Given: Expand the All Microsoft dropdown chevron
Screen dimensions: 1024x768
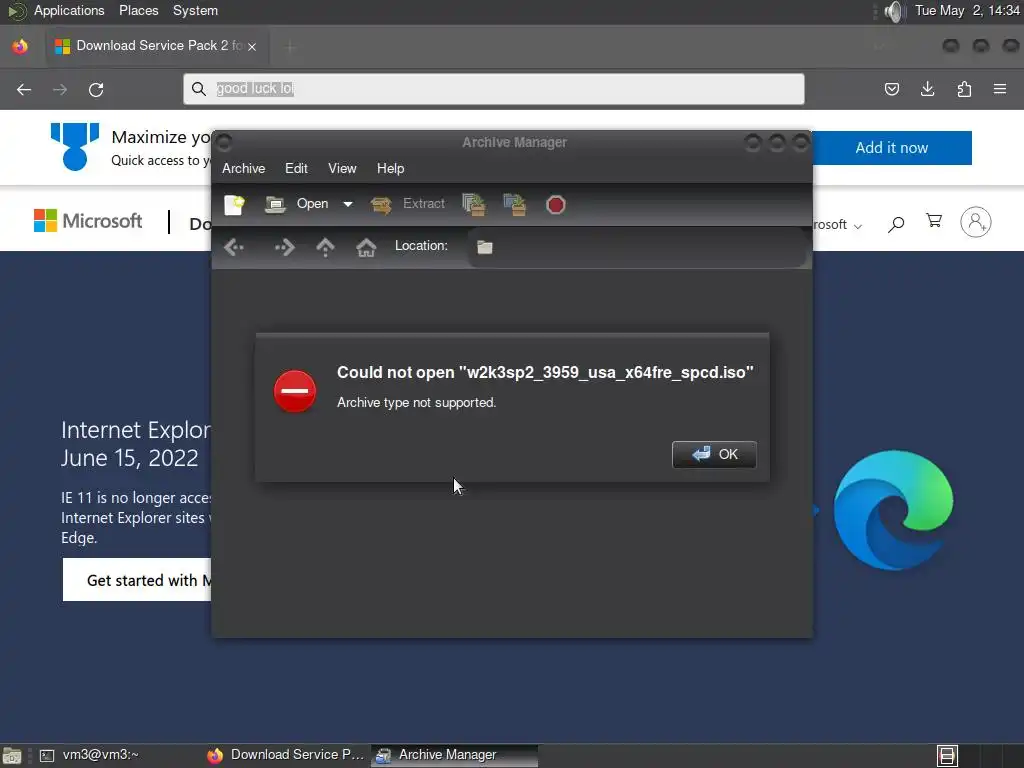Looking at the screenshot, I should point(857,226).
